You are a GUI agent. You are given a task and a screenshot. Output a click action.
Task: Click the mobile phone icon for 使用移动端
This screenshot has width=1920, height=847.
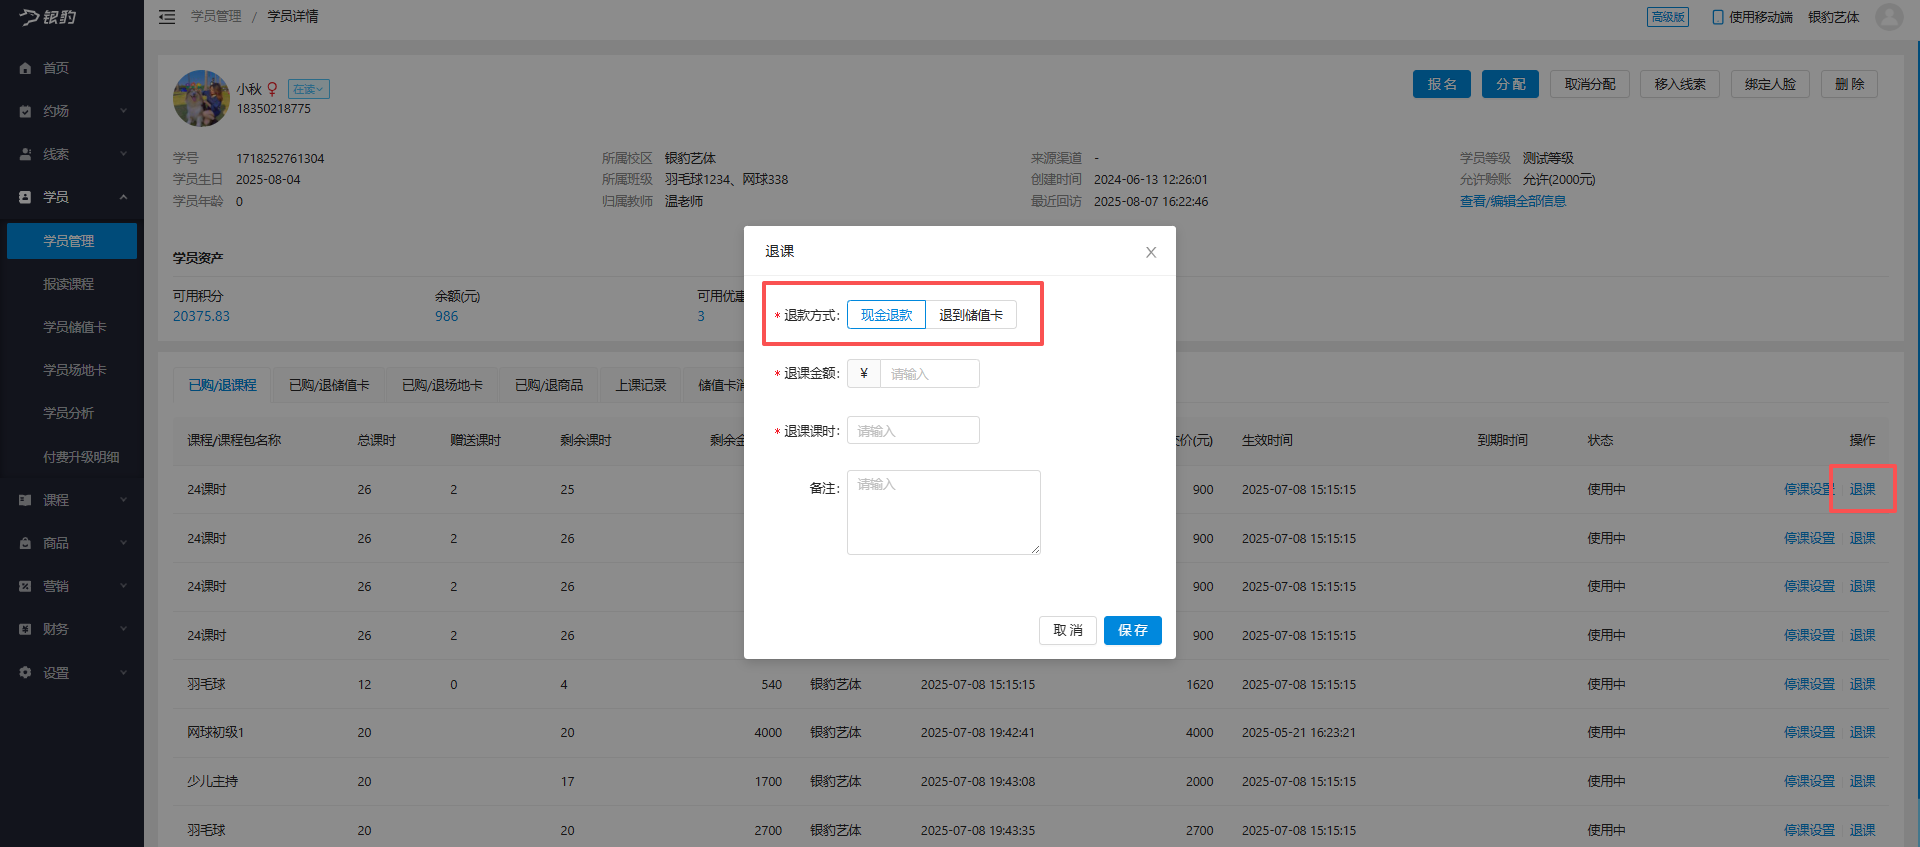pos(1718,17)
